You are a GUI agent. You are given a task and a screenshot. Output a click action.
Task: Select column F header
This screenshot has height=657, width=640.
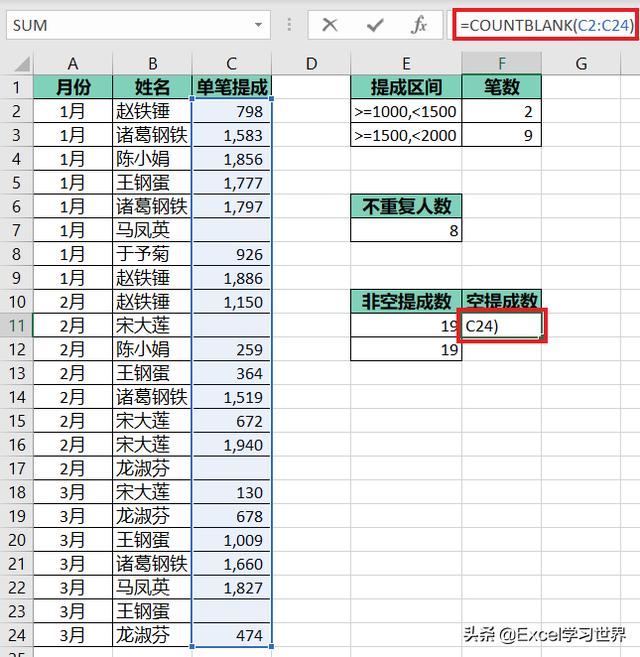(502, 64)
